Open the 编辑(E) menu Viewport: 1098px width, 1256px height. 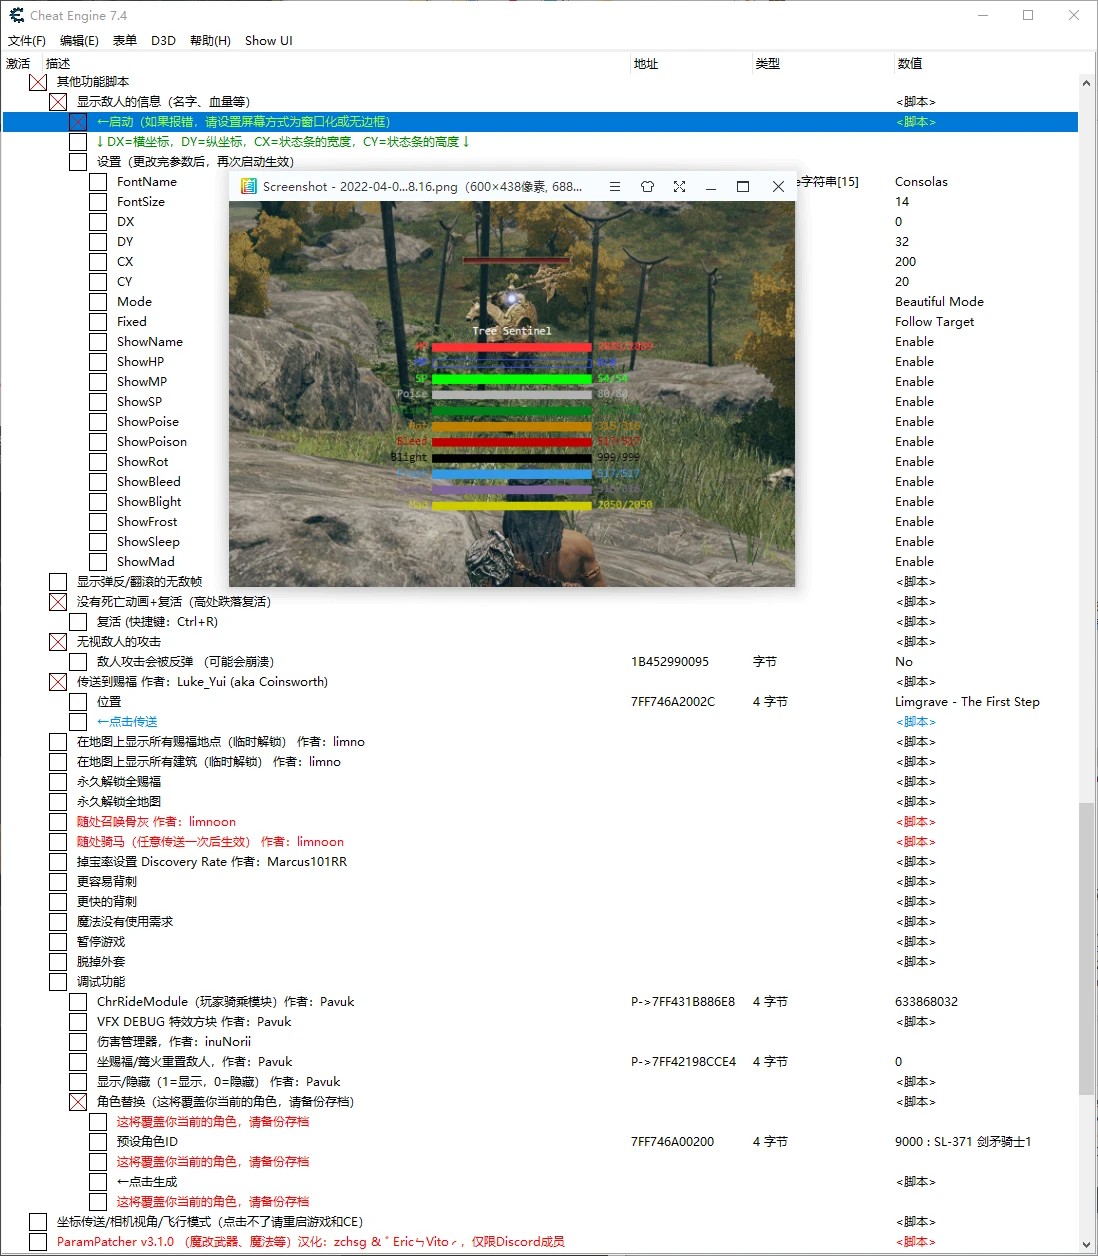click(79, 41)
